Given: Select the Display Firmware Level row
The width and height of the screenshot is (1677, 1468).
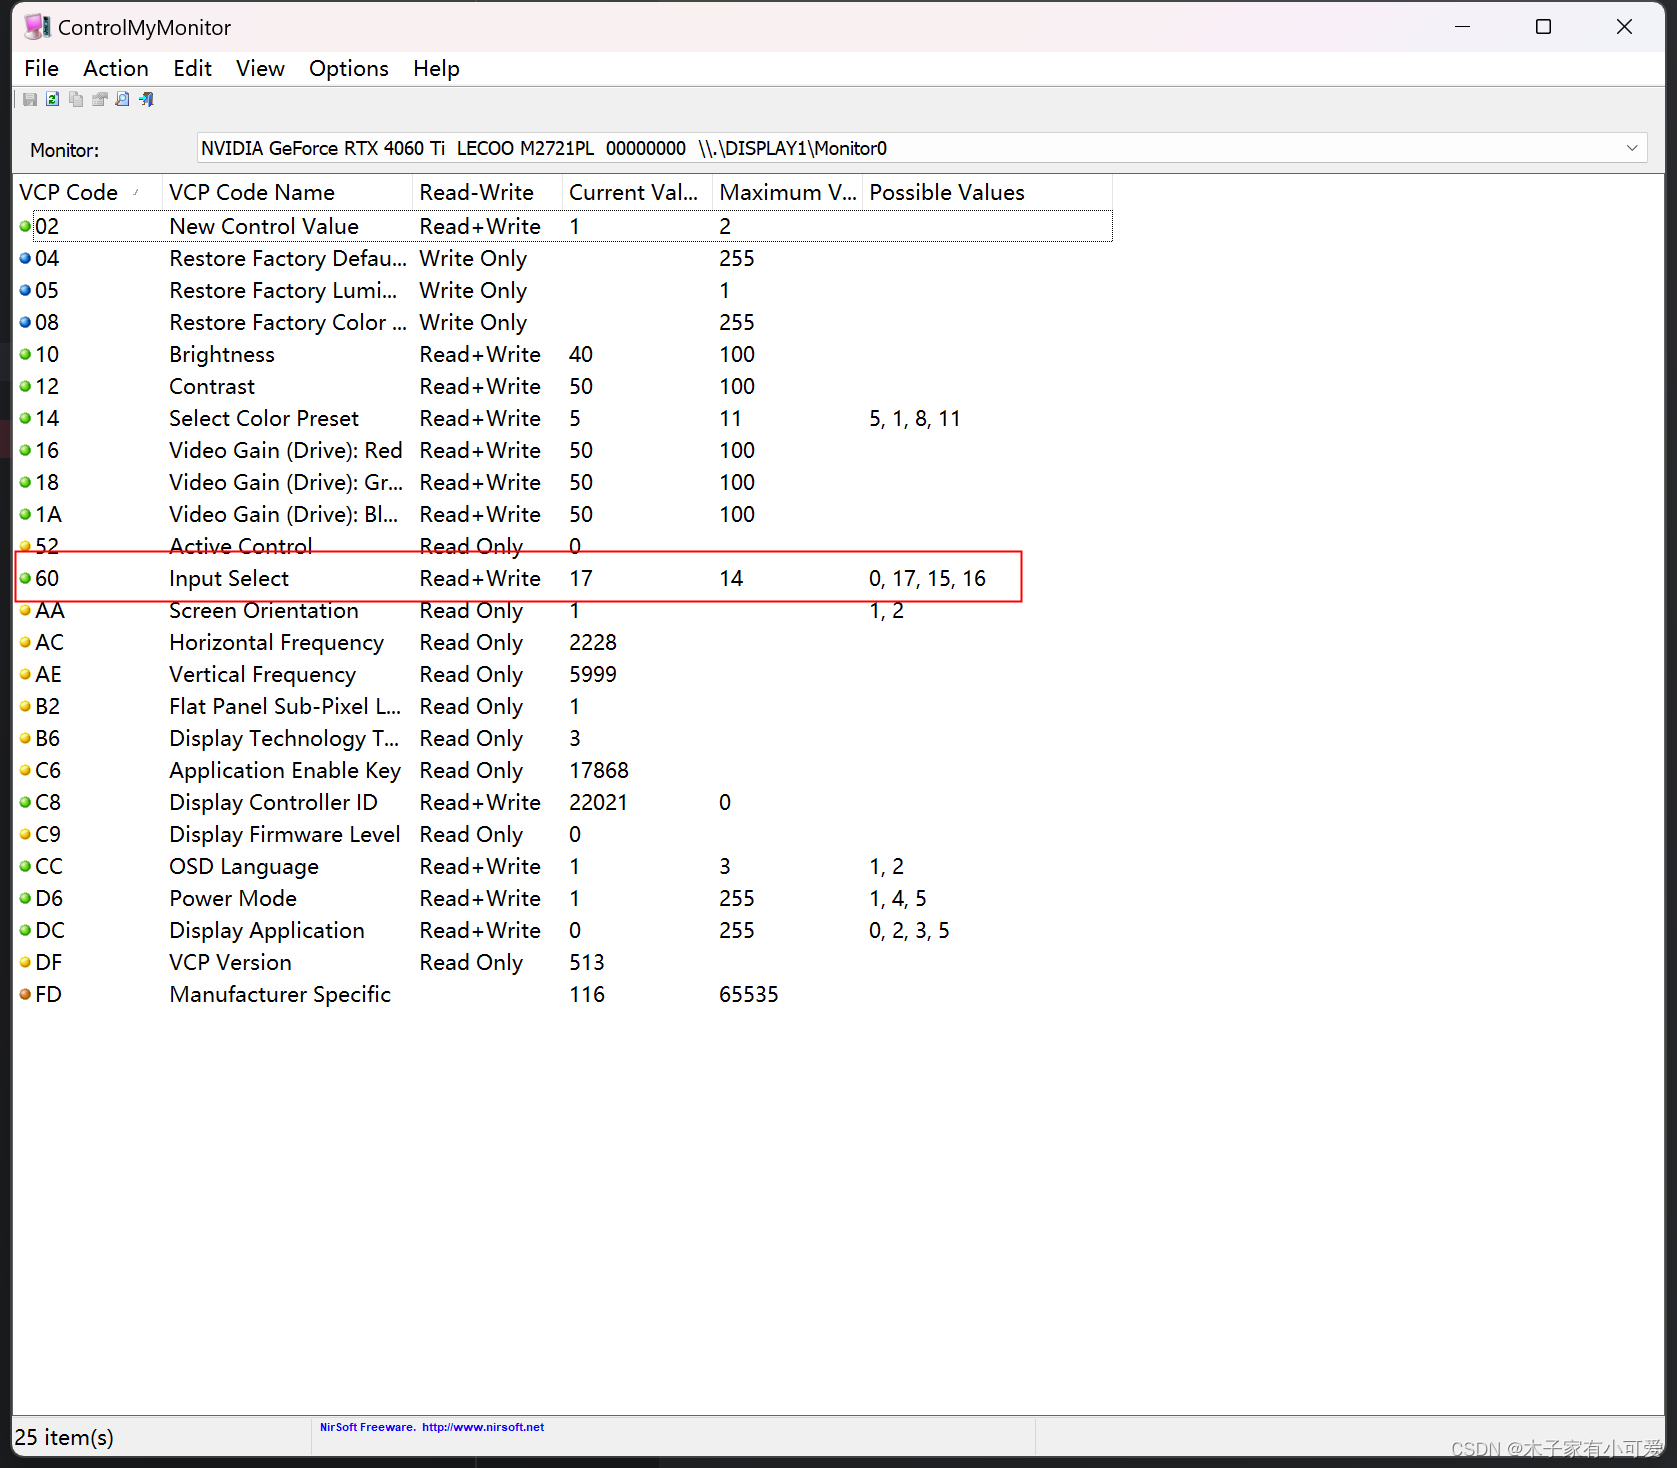Looking at the screenshot, I should coord(565,834).
